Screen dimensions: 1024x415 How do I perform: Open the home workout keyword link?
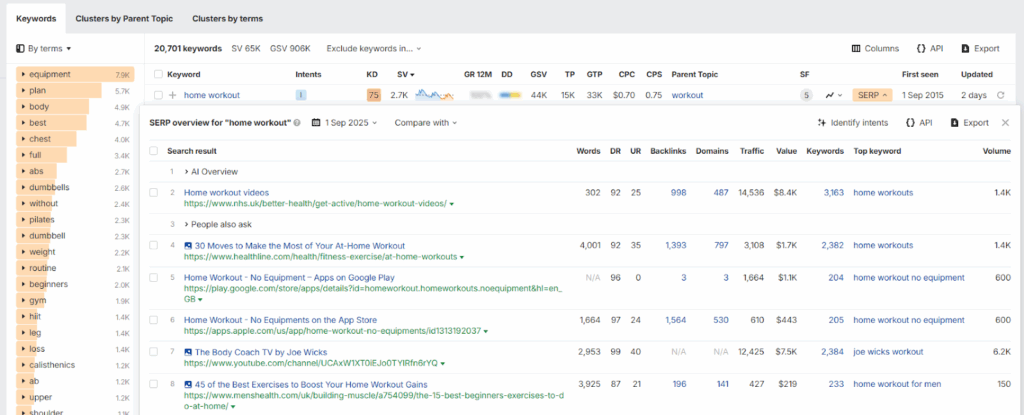[212, 95]
